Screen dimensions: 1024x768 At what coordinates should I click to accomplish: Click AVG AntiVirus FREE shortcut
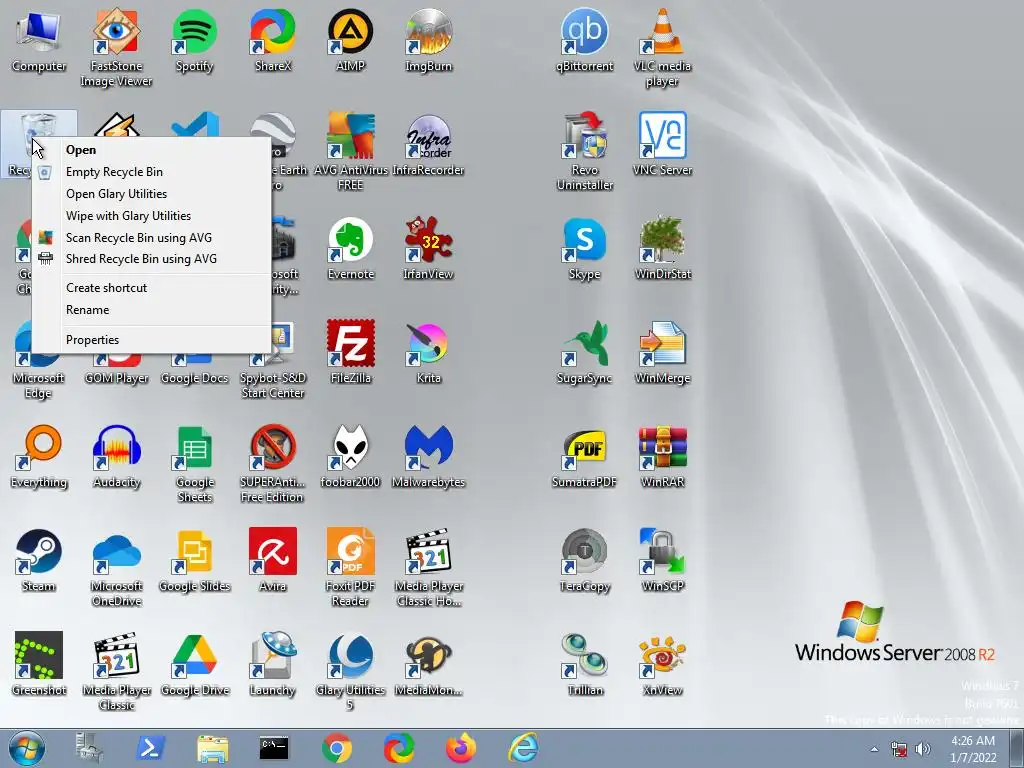pyautogui.click(x=351, y=152)
